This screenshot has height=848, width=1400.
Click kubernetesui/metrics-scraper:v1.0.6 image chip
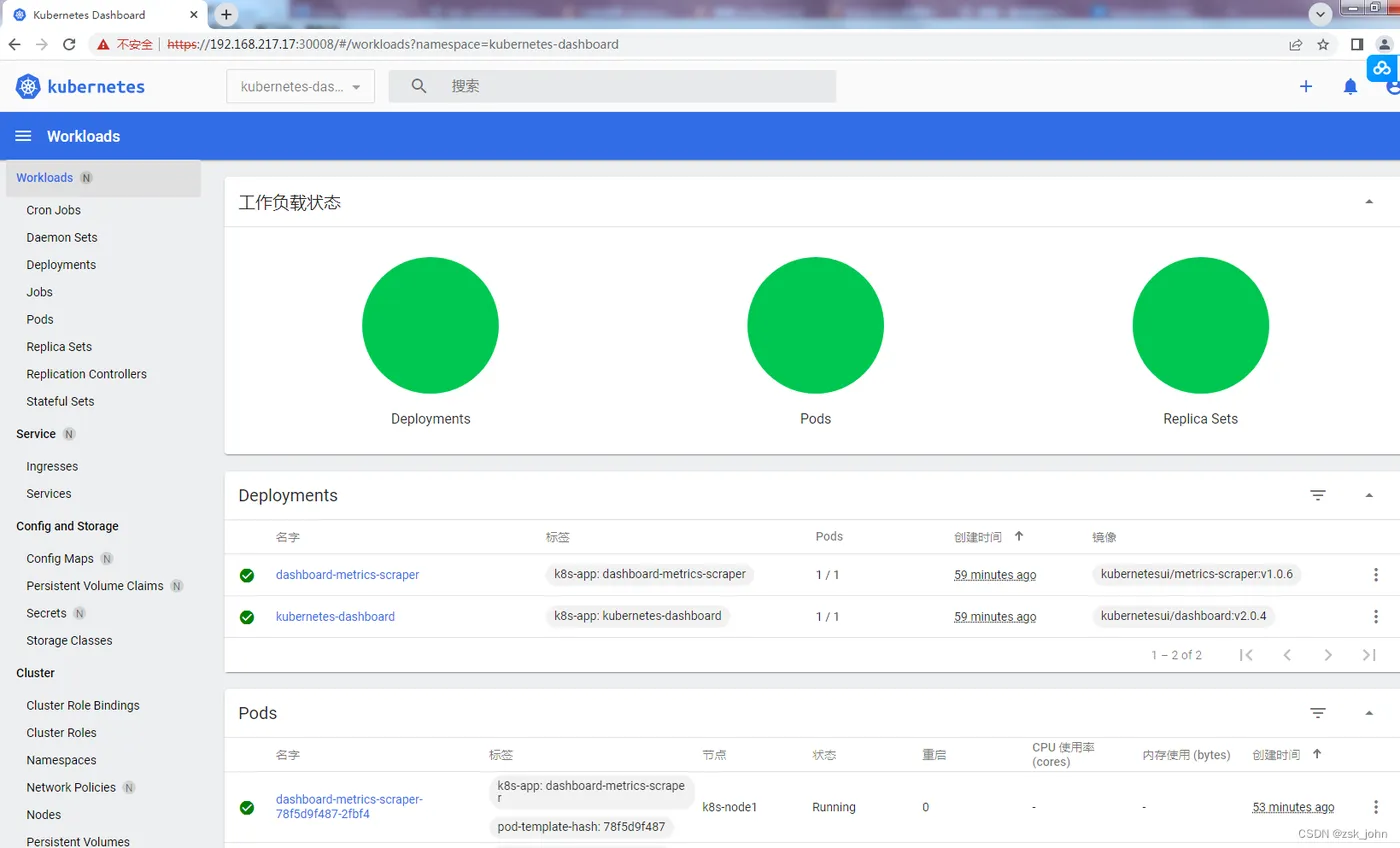[x=1197, y=575]
